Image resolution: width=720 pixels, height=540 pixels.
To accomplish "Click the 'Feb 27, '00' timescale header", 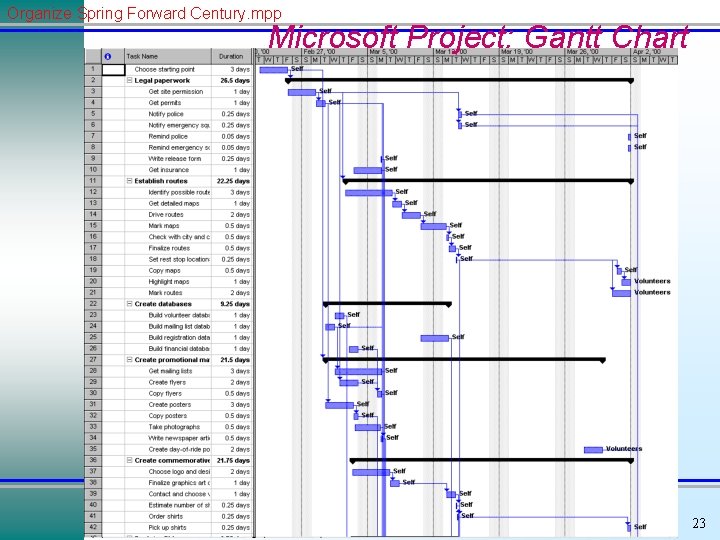I will (x=335, y=52).
